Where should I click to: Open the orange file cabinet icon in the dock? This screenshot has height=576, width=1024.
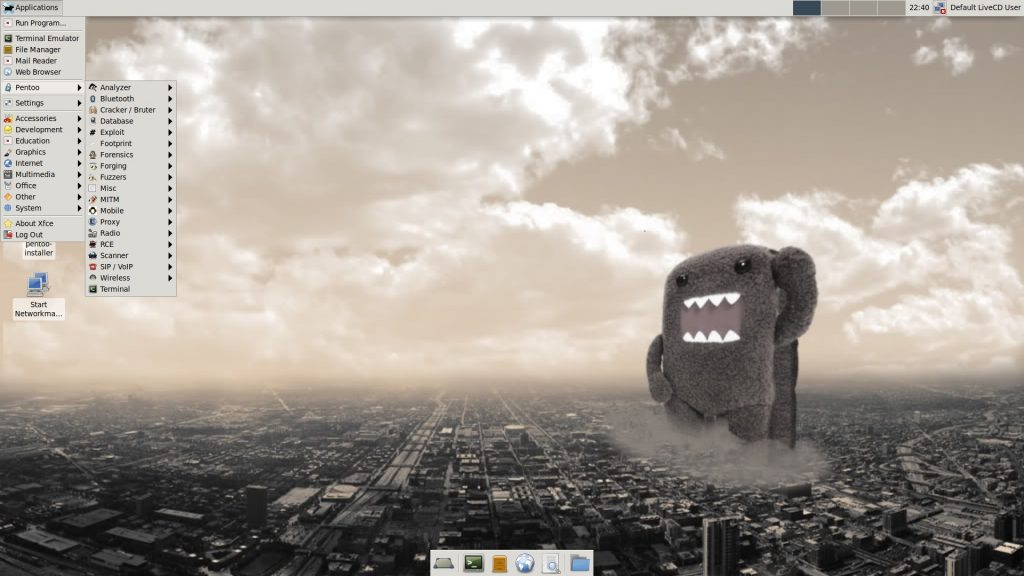pyautogui.click(x=498, y=562)
